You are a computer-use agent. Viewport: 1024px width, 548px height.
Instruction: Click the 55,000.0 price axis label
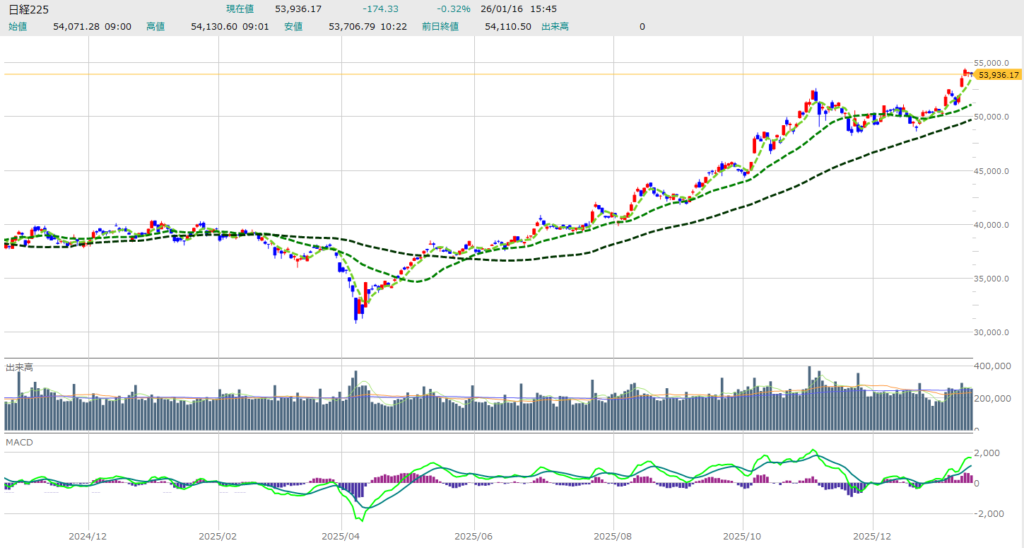point(994,62)
